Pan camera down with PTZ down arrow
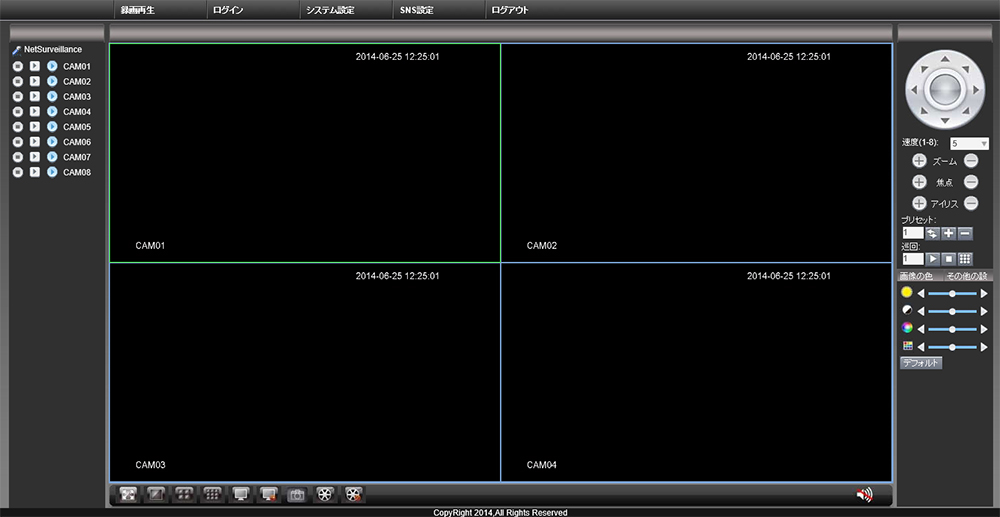 pyautogui.click(x=945, y=120)
